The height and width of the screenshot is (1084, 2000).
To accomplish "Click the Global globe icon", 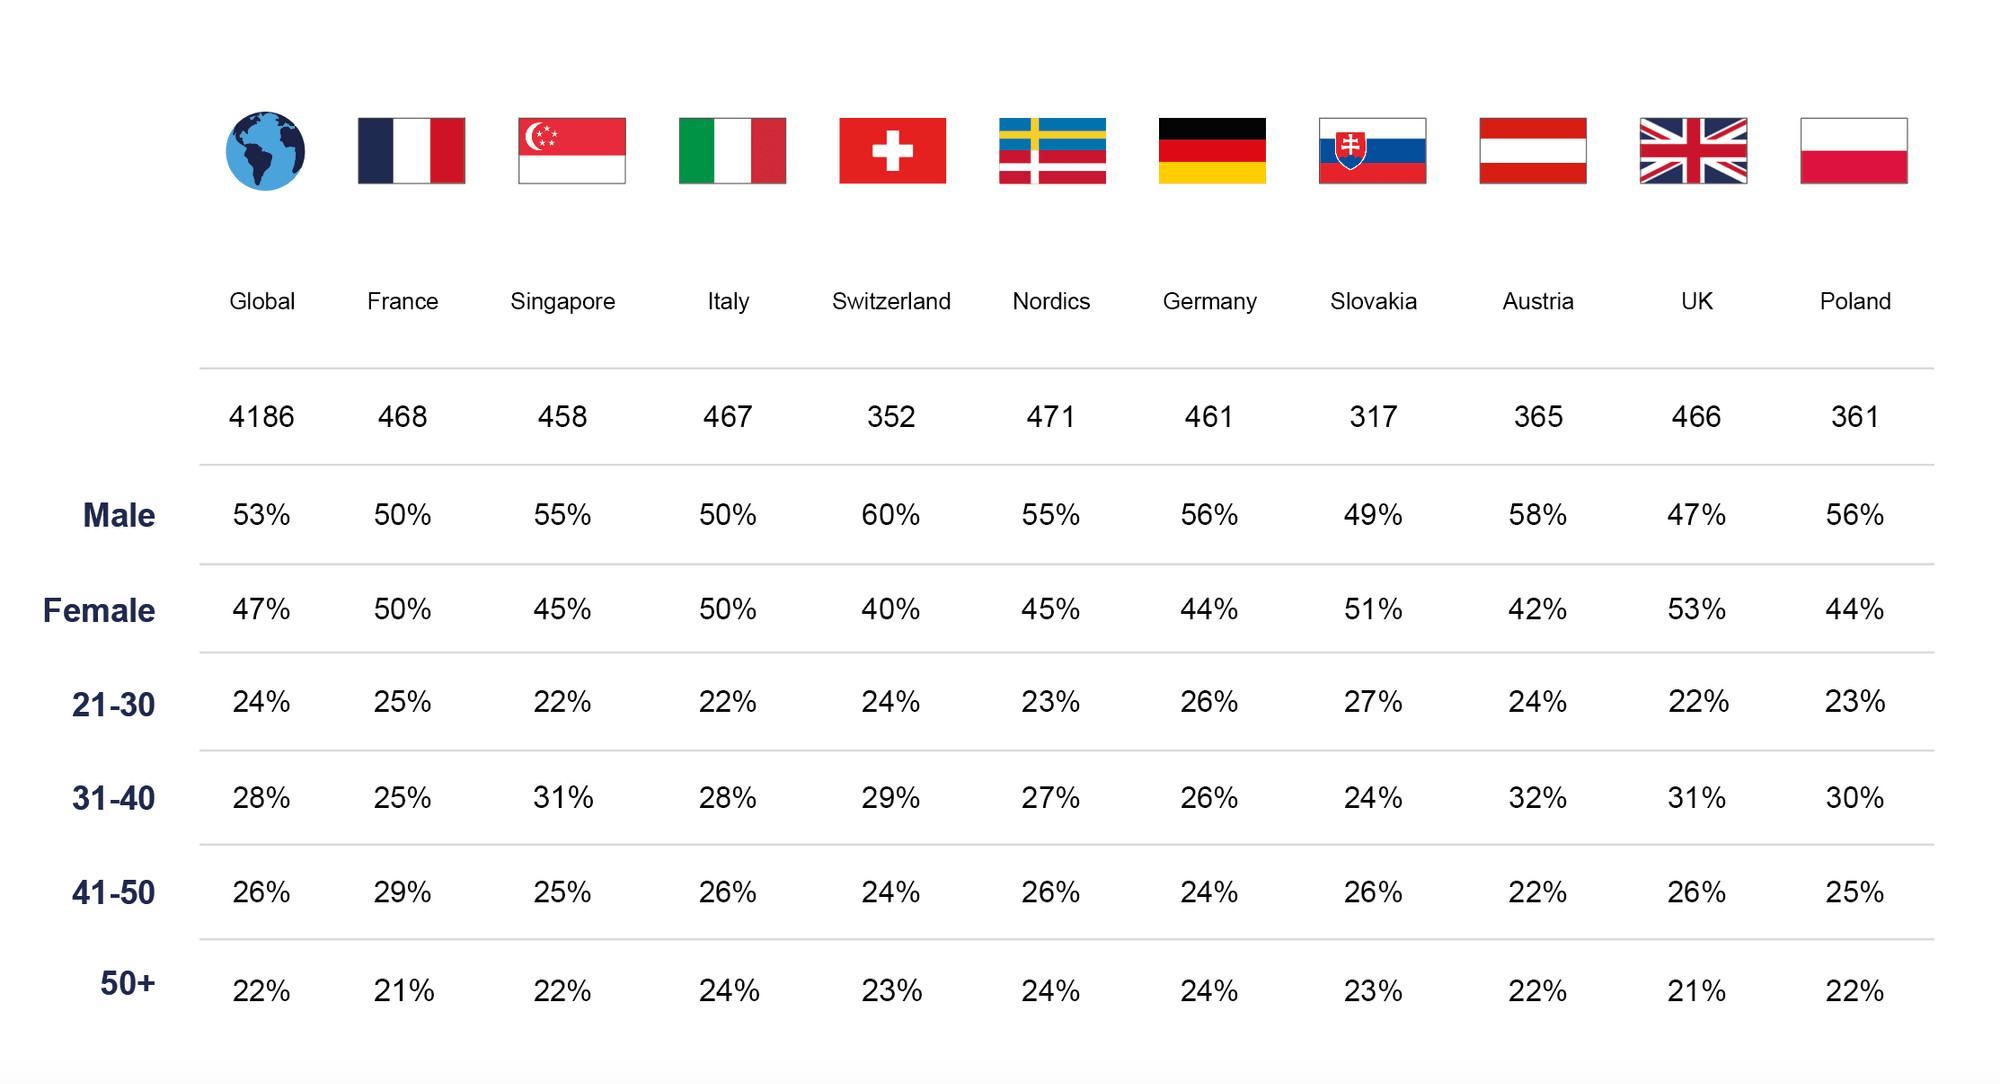I will (265, 151).
